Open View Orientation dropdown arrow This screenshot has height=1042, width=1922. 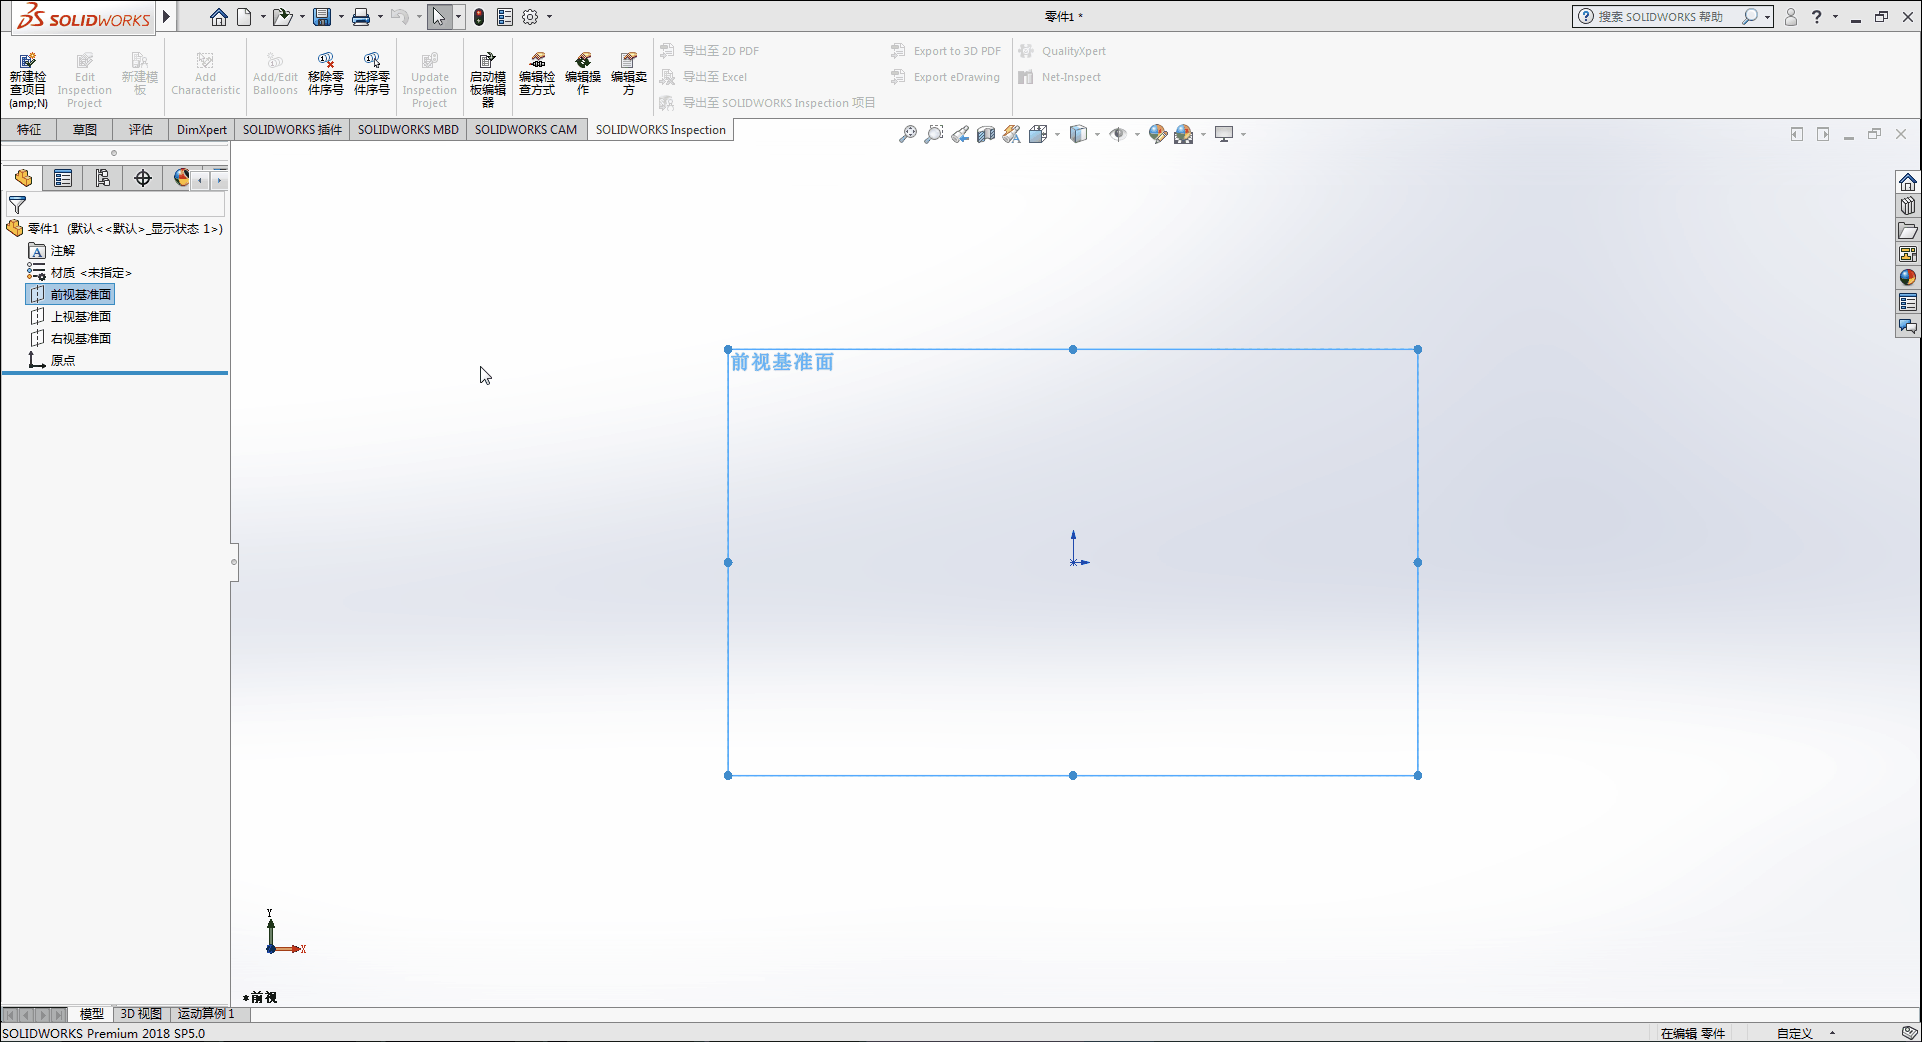click(x=1057, y=134)
